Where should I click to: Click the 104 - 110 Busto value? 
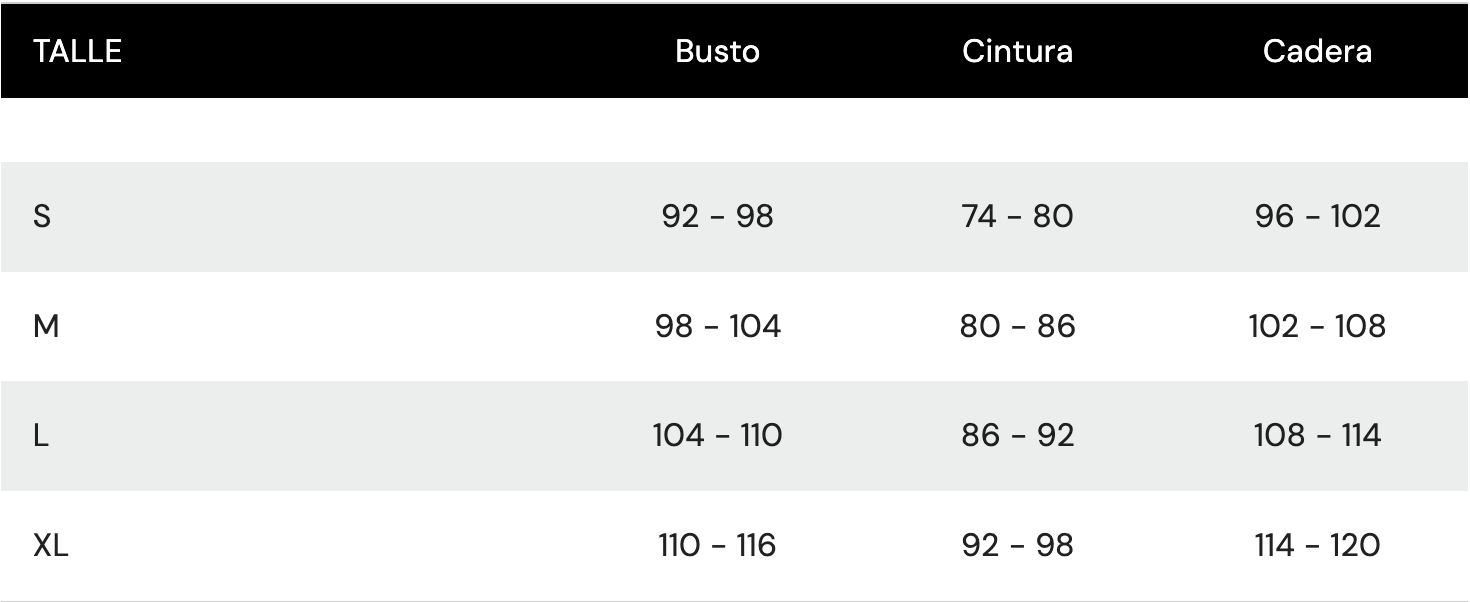click(x=717, y=436)
